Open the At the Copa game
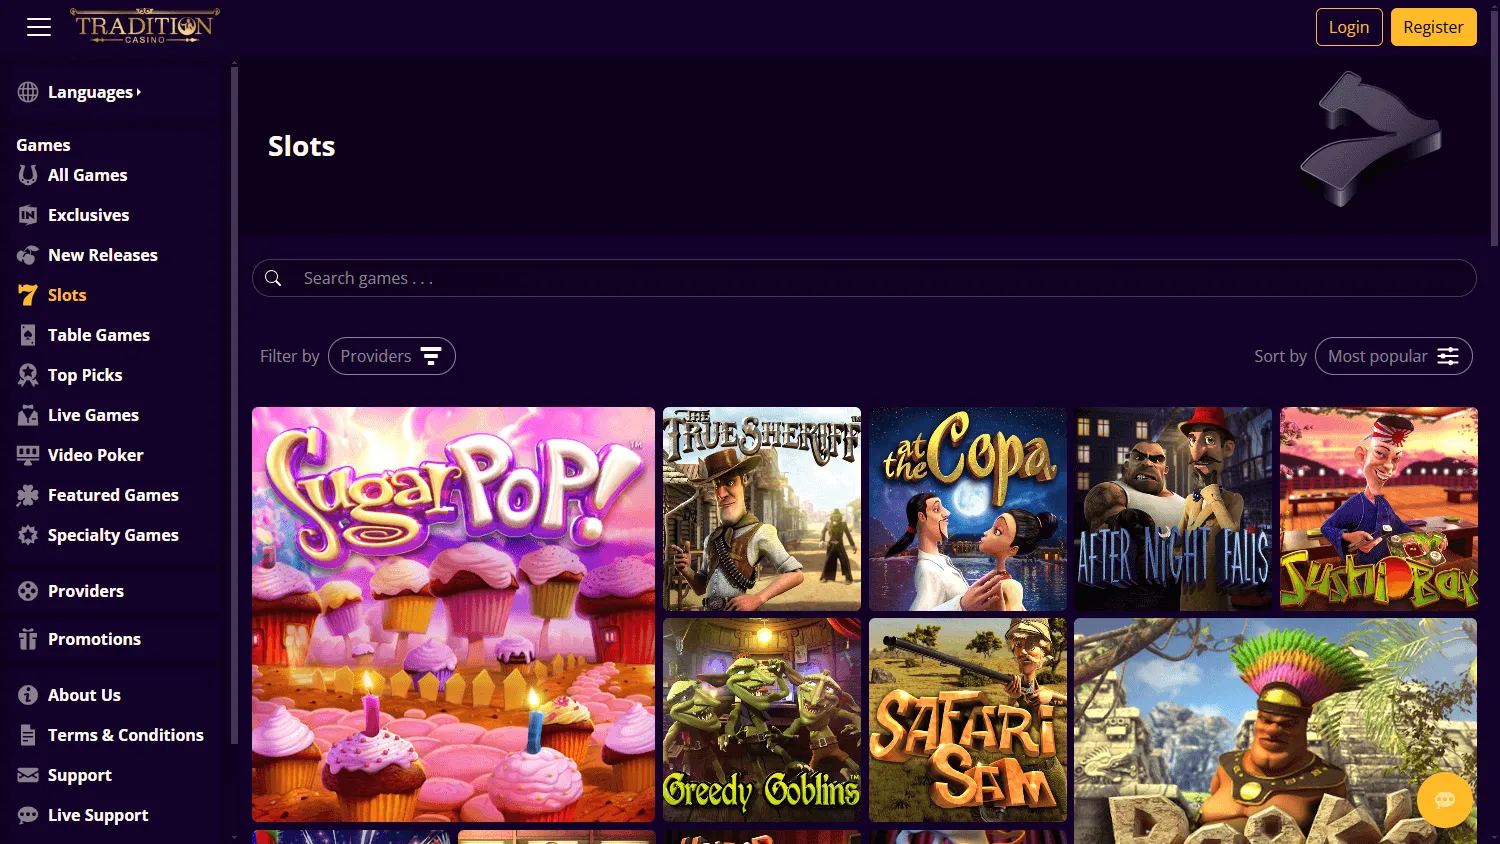The height and width of the screenshot is (844, 1500). (x=968, y=509)
